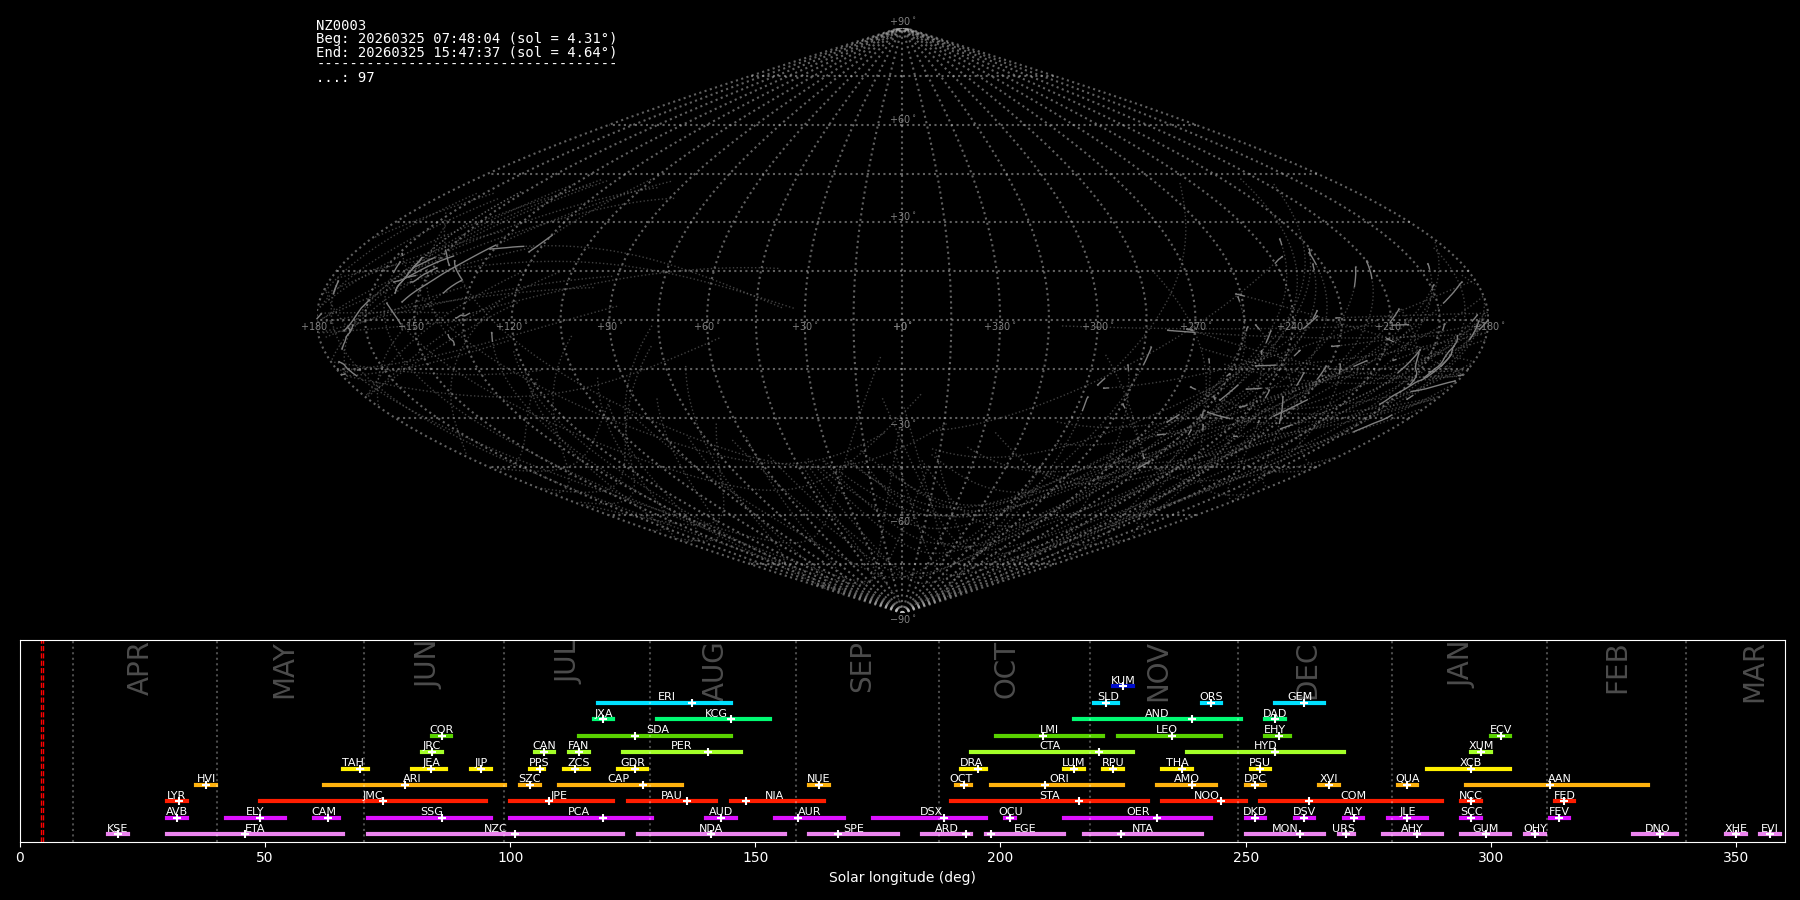Click the ORI shower label

click(1059, 779)
